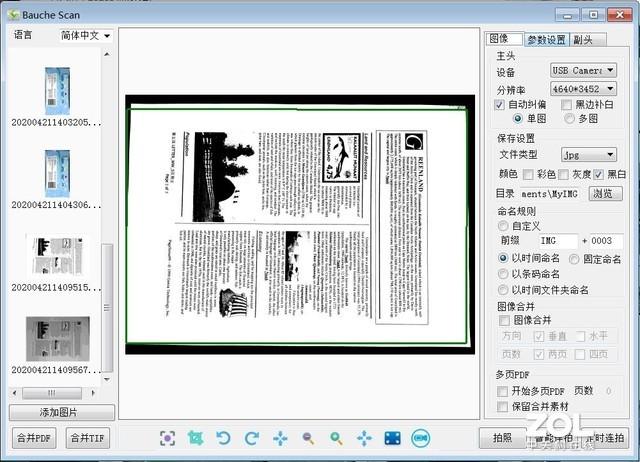Open the USB Camera device dropdown
Viewport: 640px width, 462px height.
click(x=583, y=71)
